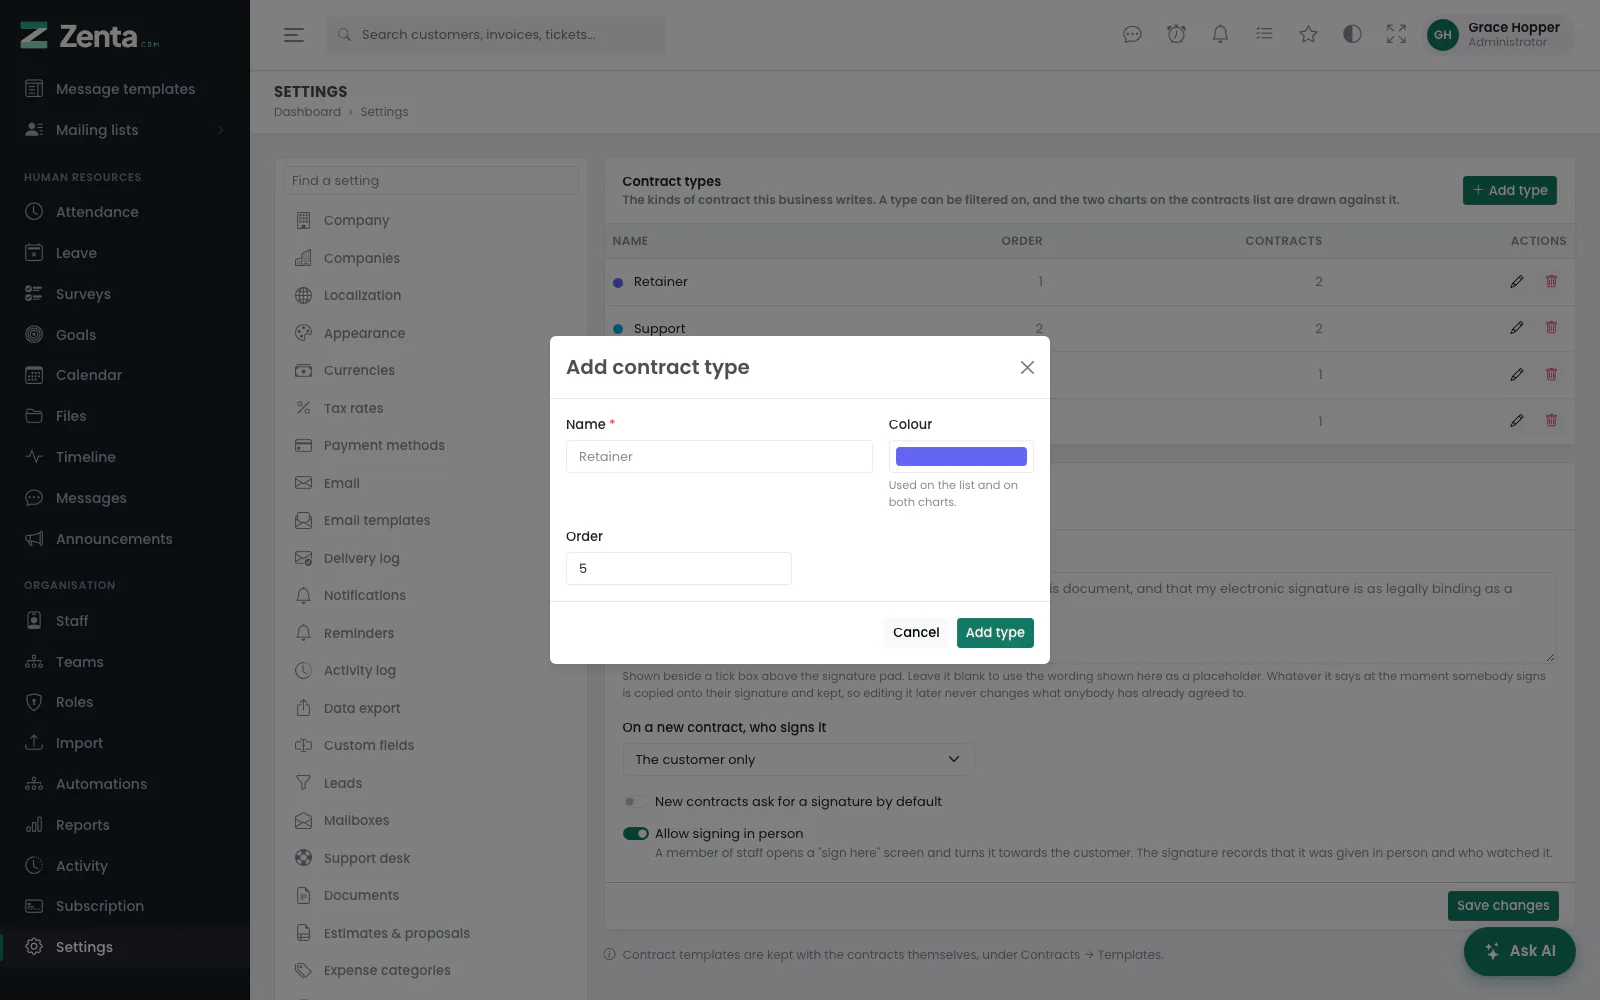Viewport: 1600px width, 1000px height.
Task: Open the task list icon in the top bar
Action: (1264, 35)
